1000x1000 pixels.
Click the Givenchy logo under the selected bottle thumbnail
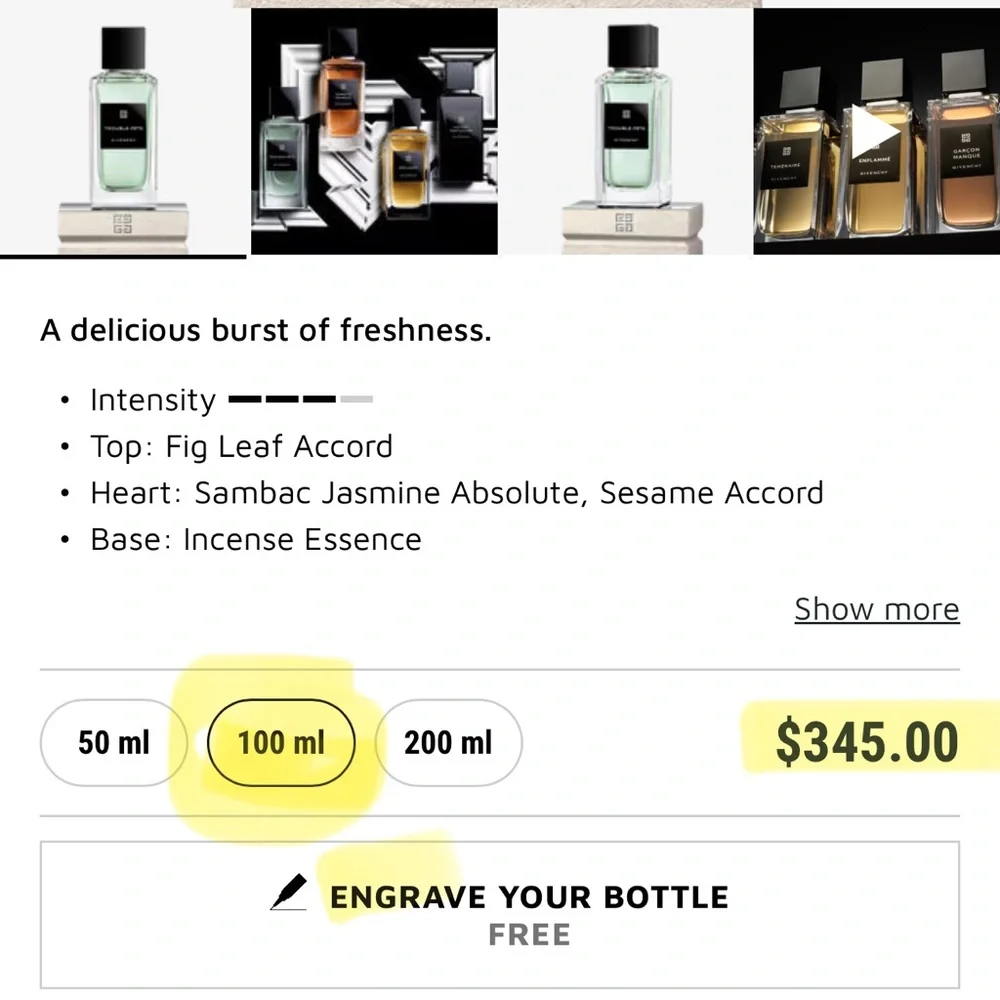[123, 225]
